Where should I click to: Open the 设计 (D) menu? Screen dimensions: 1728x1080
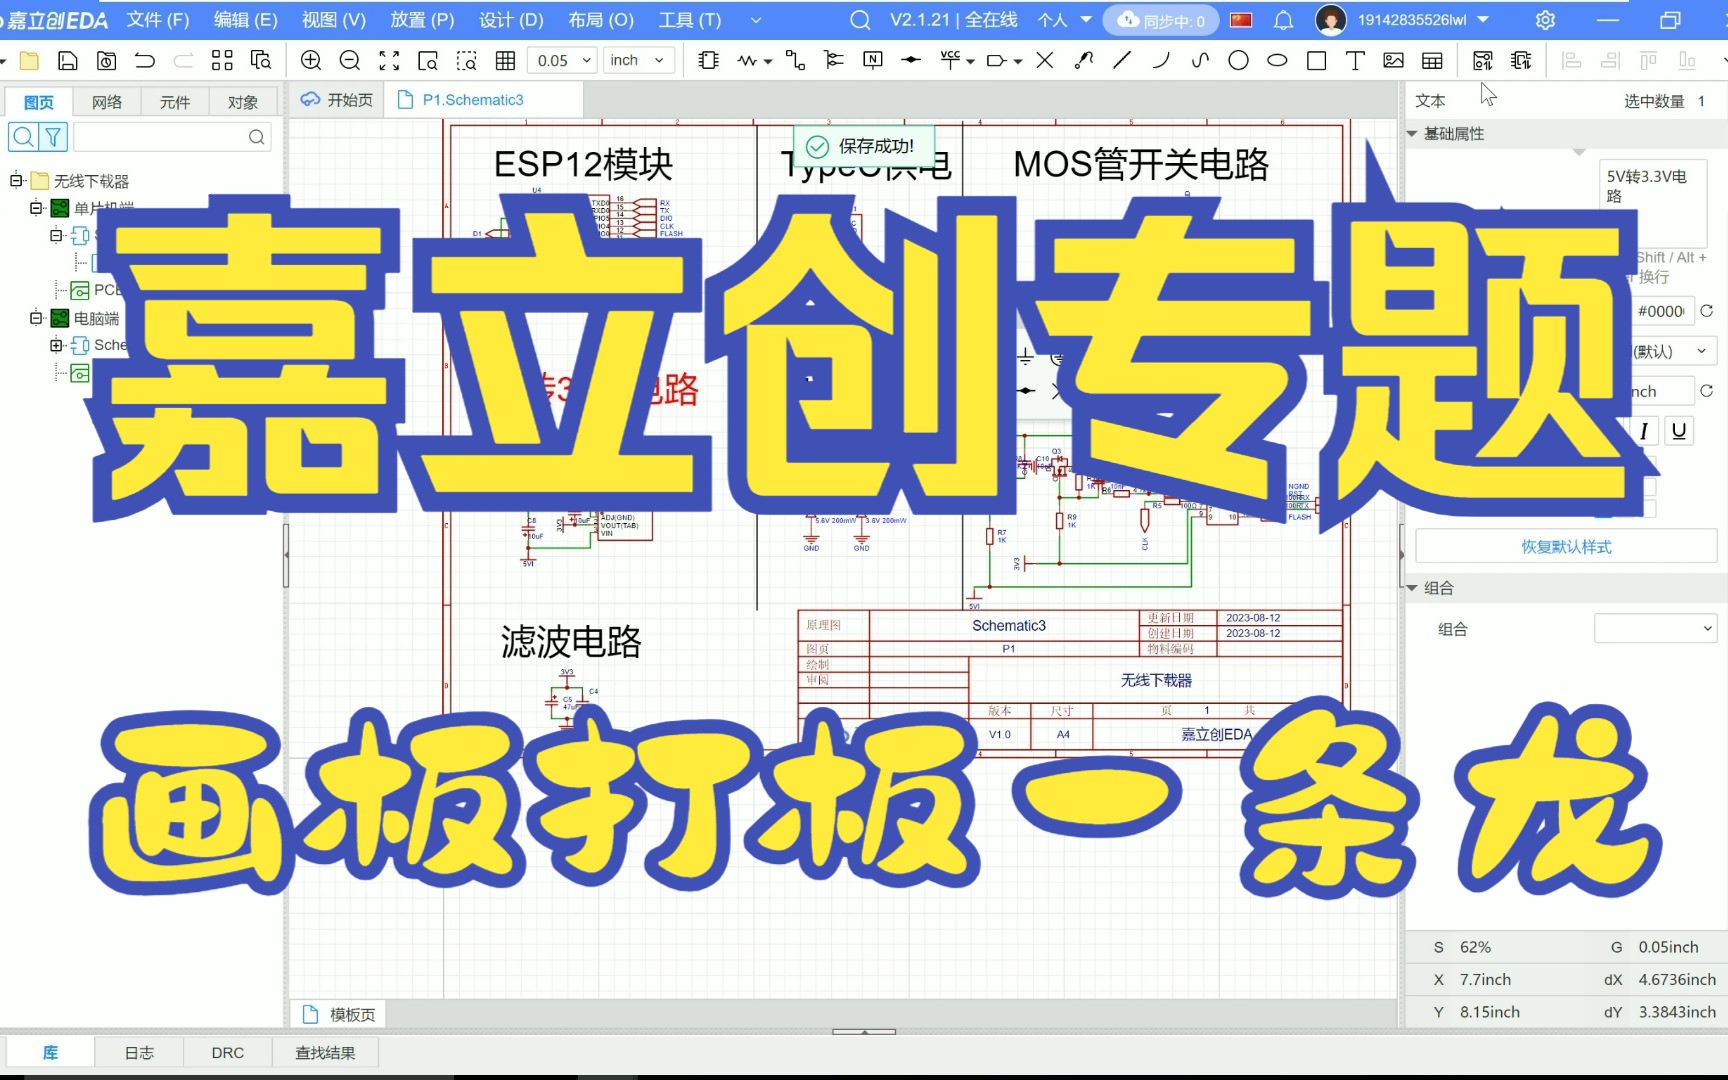511,20
